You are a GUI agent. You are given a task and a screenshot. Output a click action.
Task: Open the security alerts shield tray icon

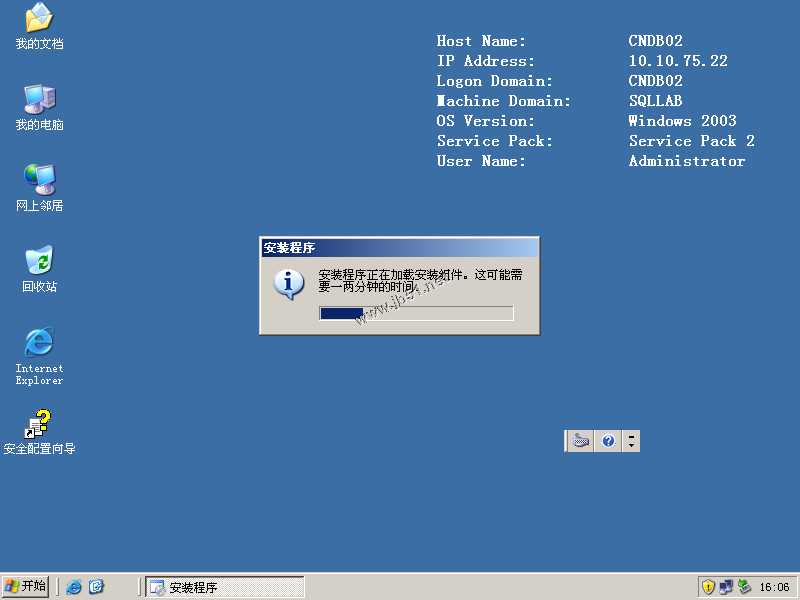tap(709, 586)
